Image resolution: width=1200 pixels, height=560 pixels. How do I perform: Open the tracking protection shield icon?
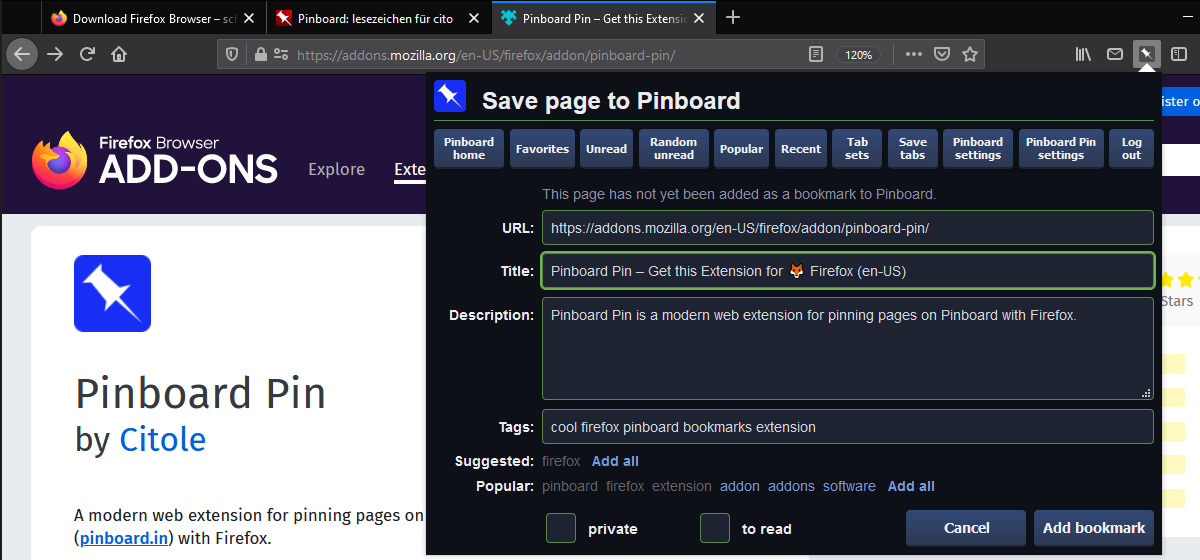click(x=232, y=54)
